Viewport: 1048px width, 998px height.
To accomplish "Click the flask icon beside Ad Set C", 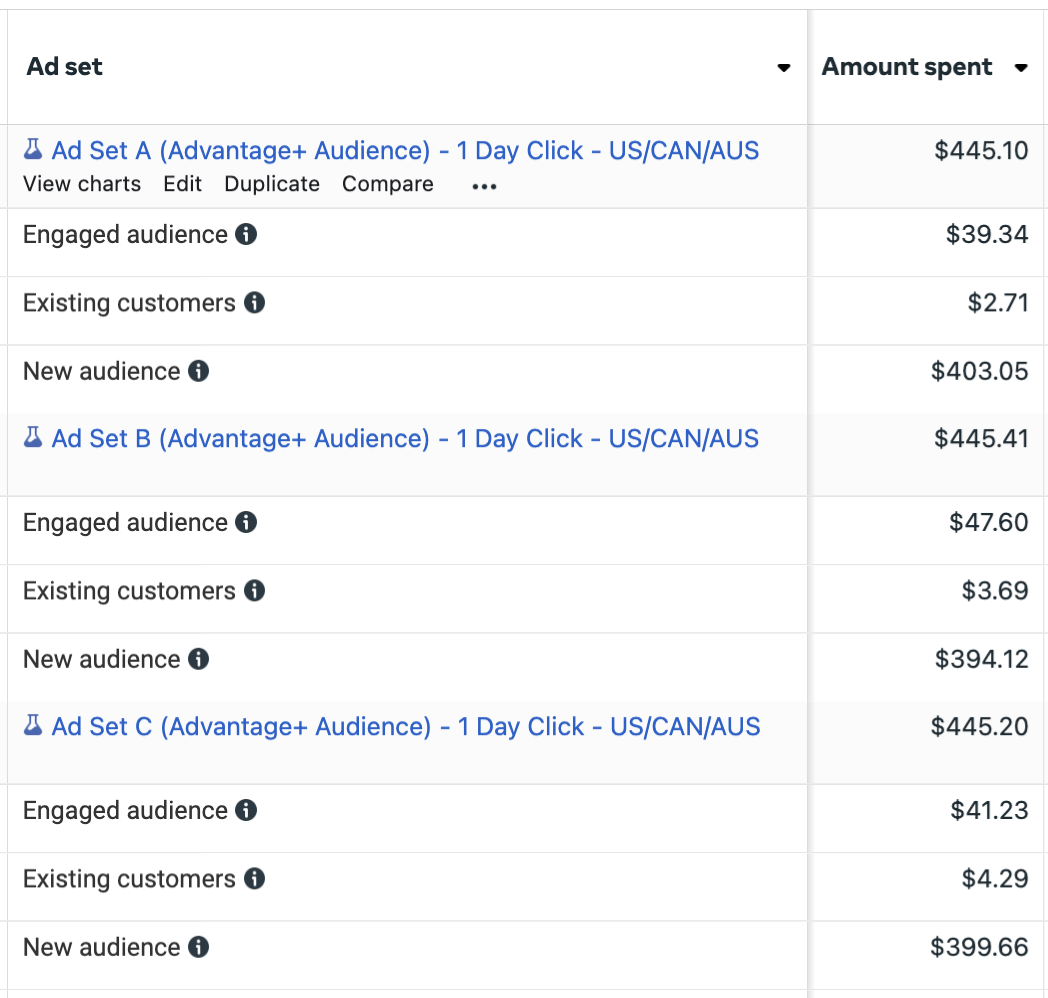I will coord(33,725).
